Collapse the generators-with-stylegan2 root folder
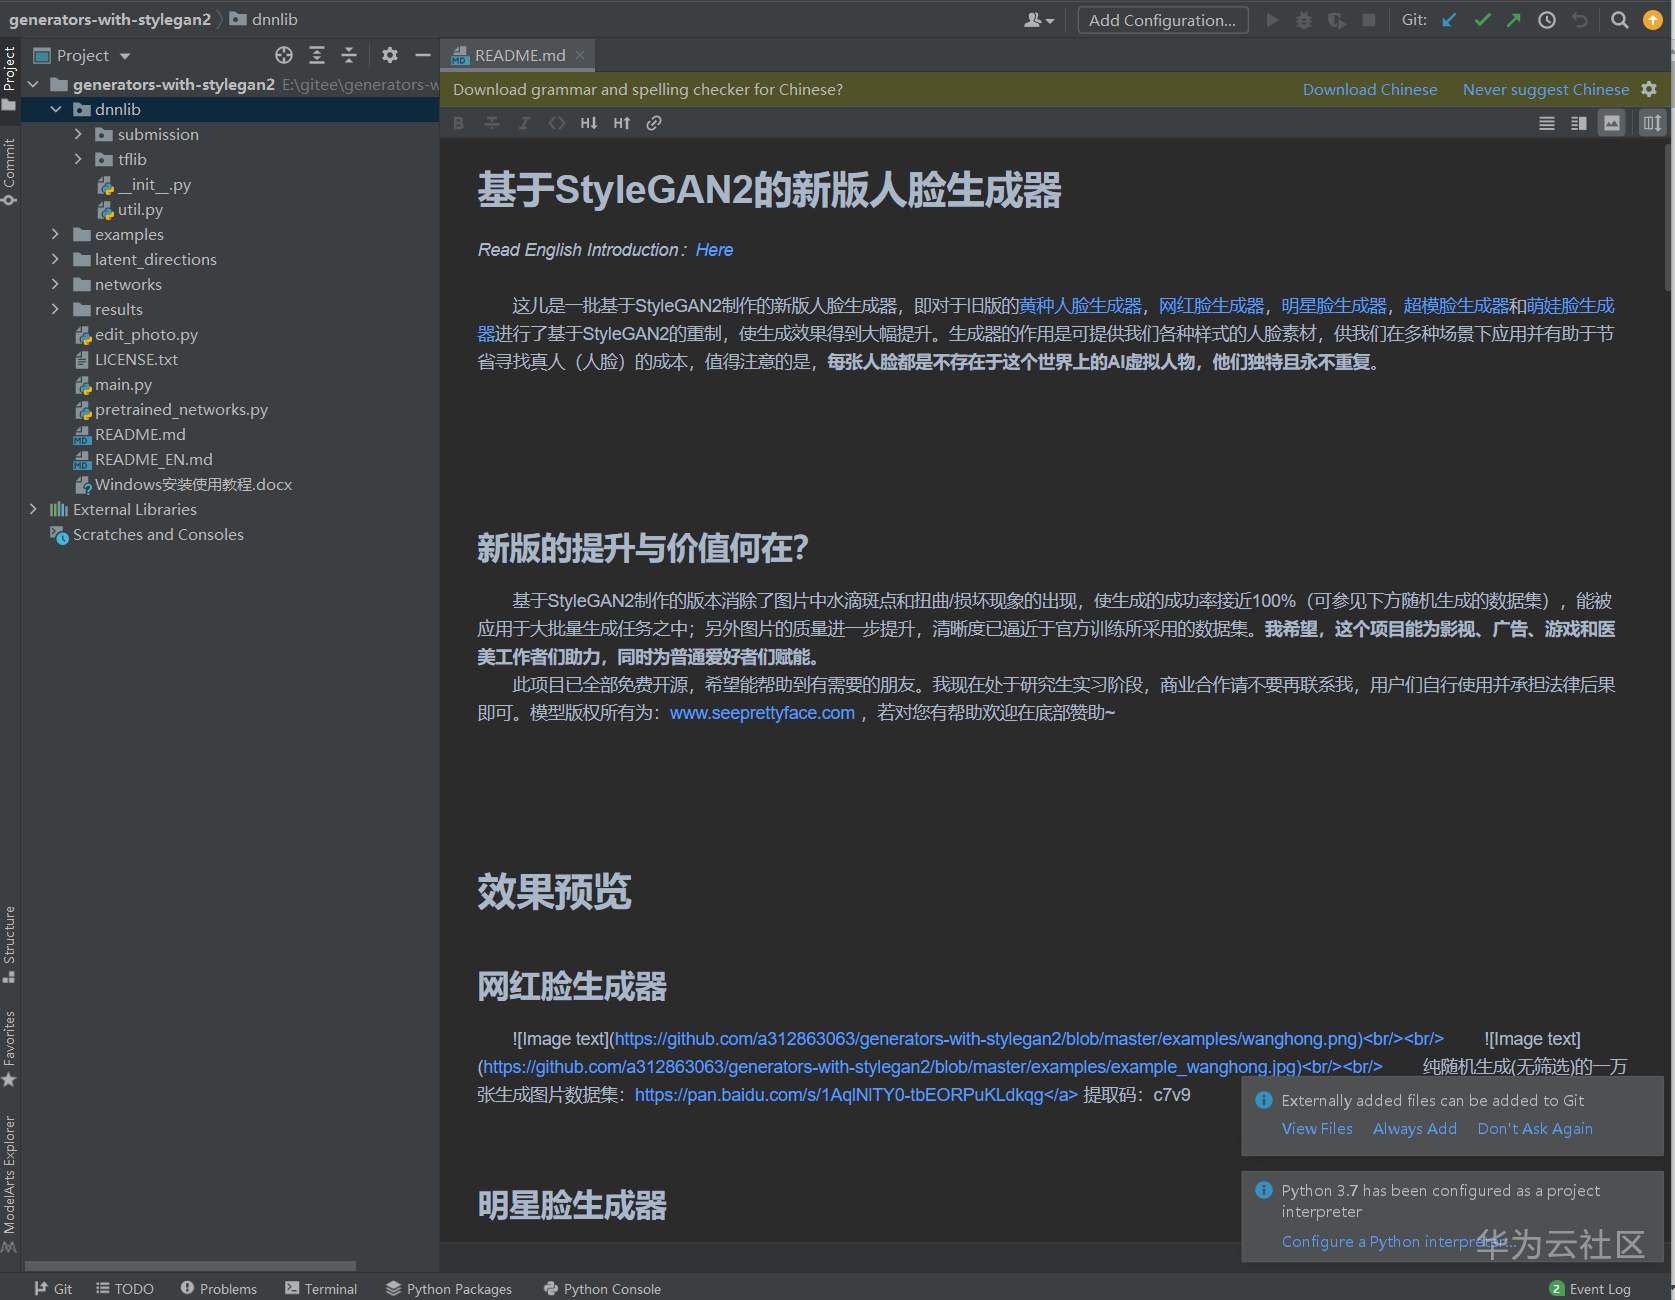This screenshot has width=1675, height=1300. (33, 84)
